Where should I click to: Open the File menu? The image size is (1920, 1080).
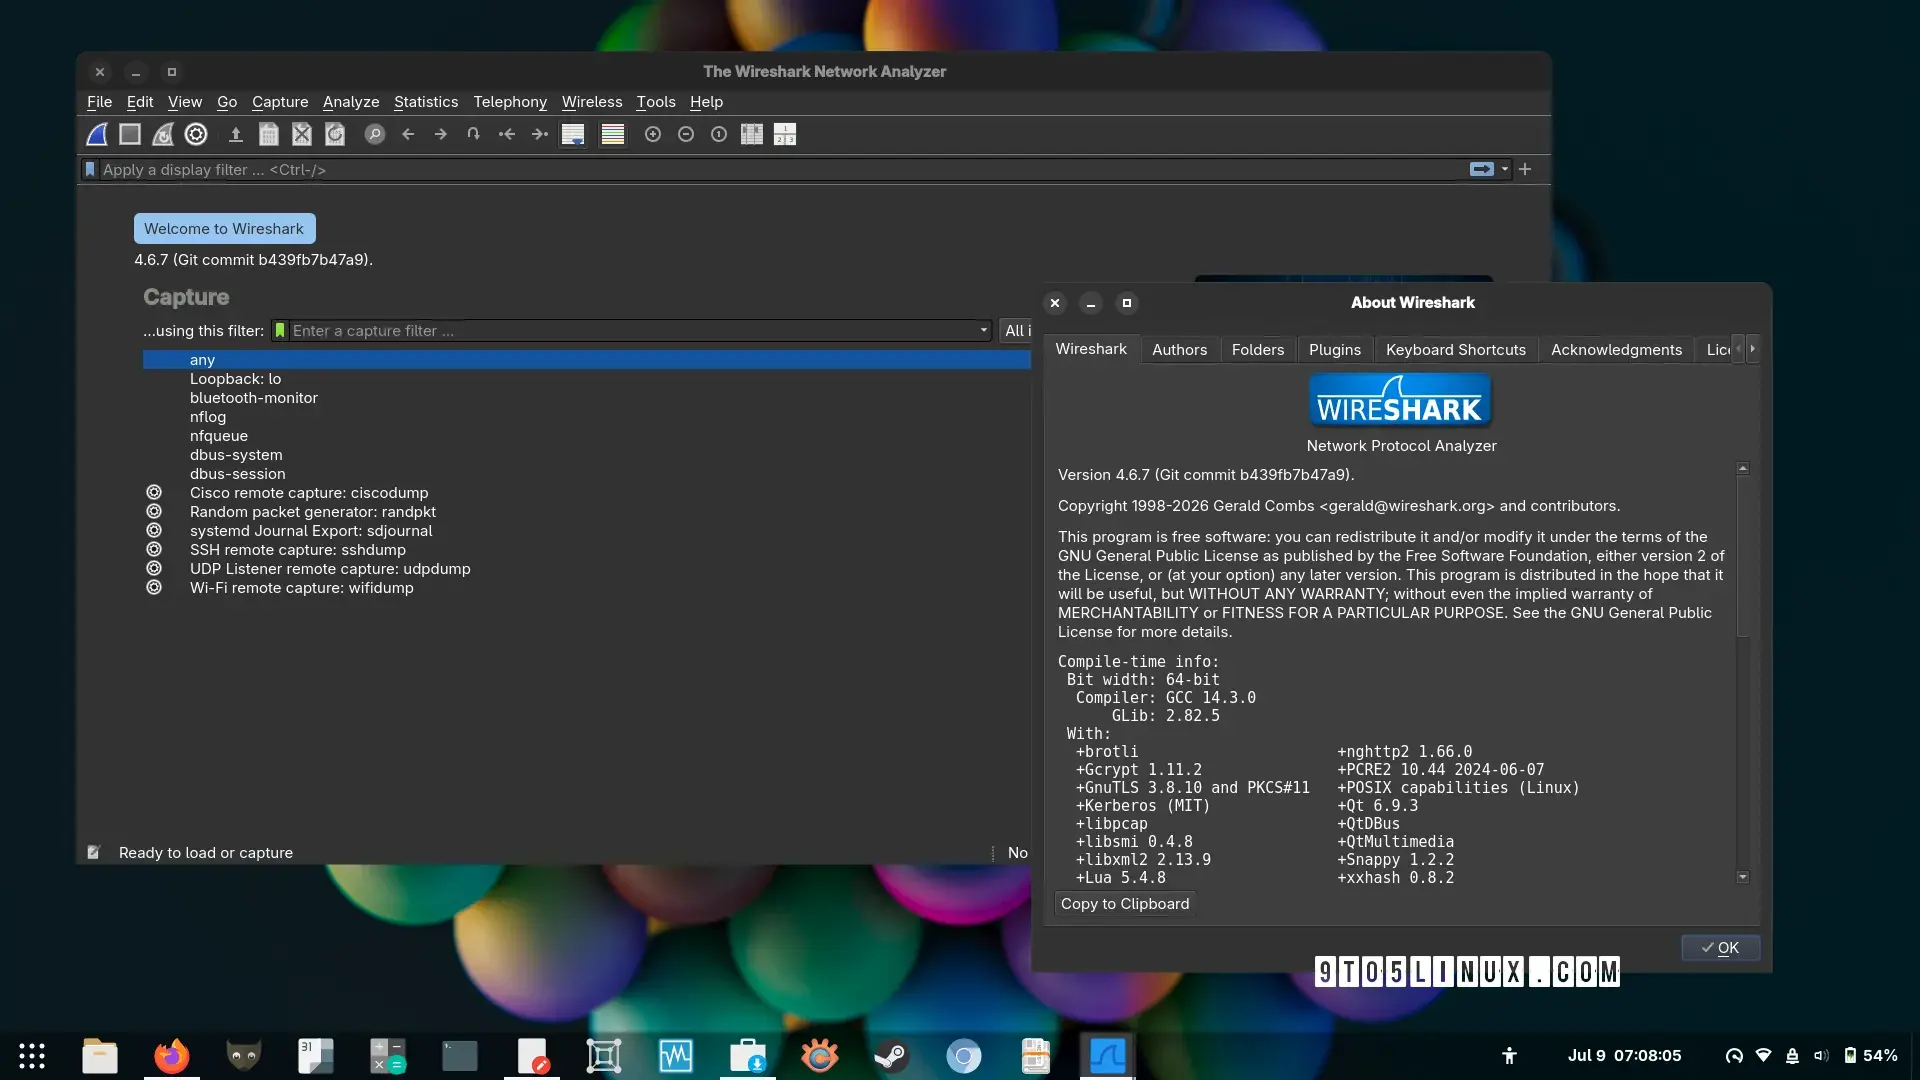[99, 102]
